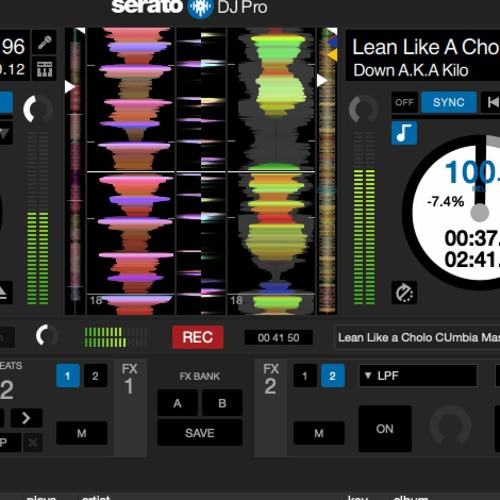Edit the recording file name field
The width and height of the screenshot is (500, 500).
tap(417, 337)
